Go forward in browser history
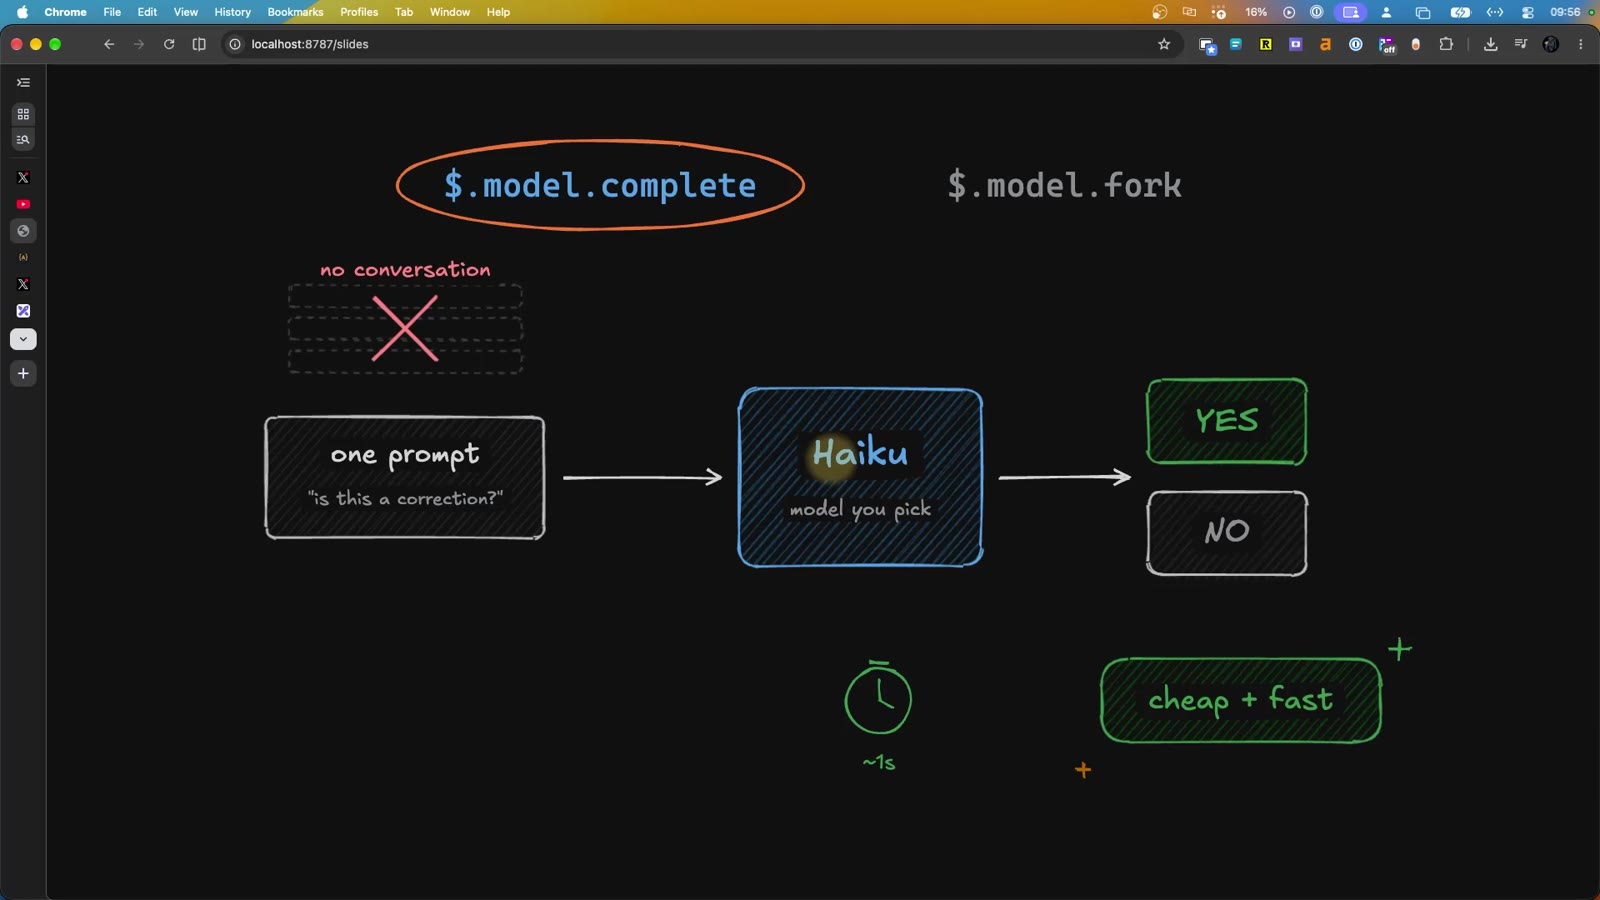1600x900 pixels. (139, 44)
